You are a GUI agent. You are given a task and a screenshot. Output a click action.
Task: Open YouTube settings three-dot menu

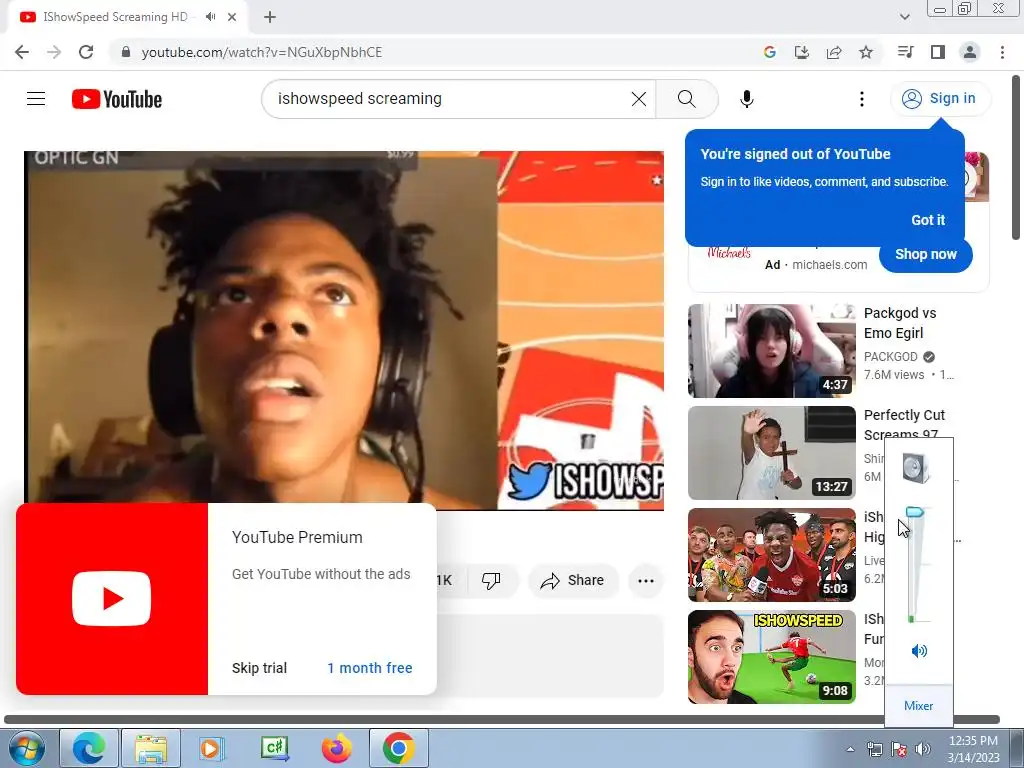click(x=861, y=99)
